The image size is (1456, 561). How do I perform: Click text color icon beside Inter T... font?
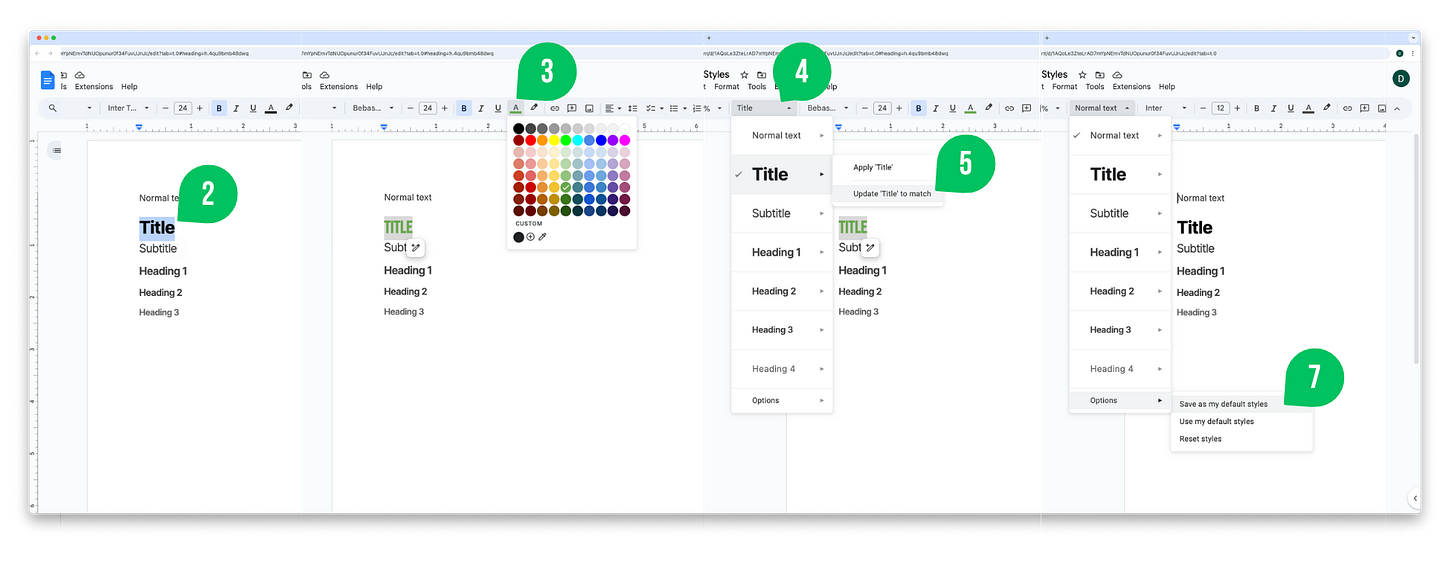[270, 108]
